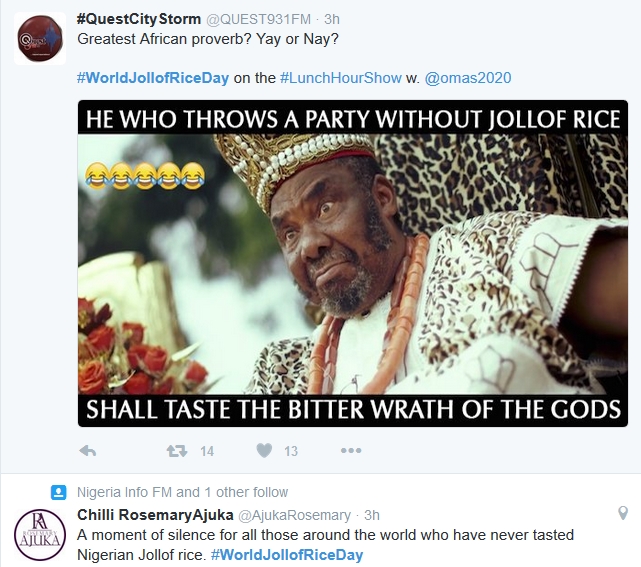Click the @AjukaRosemary handle

(x=294, y=515)
